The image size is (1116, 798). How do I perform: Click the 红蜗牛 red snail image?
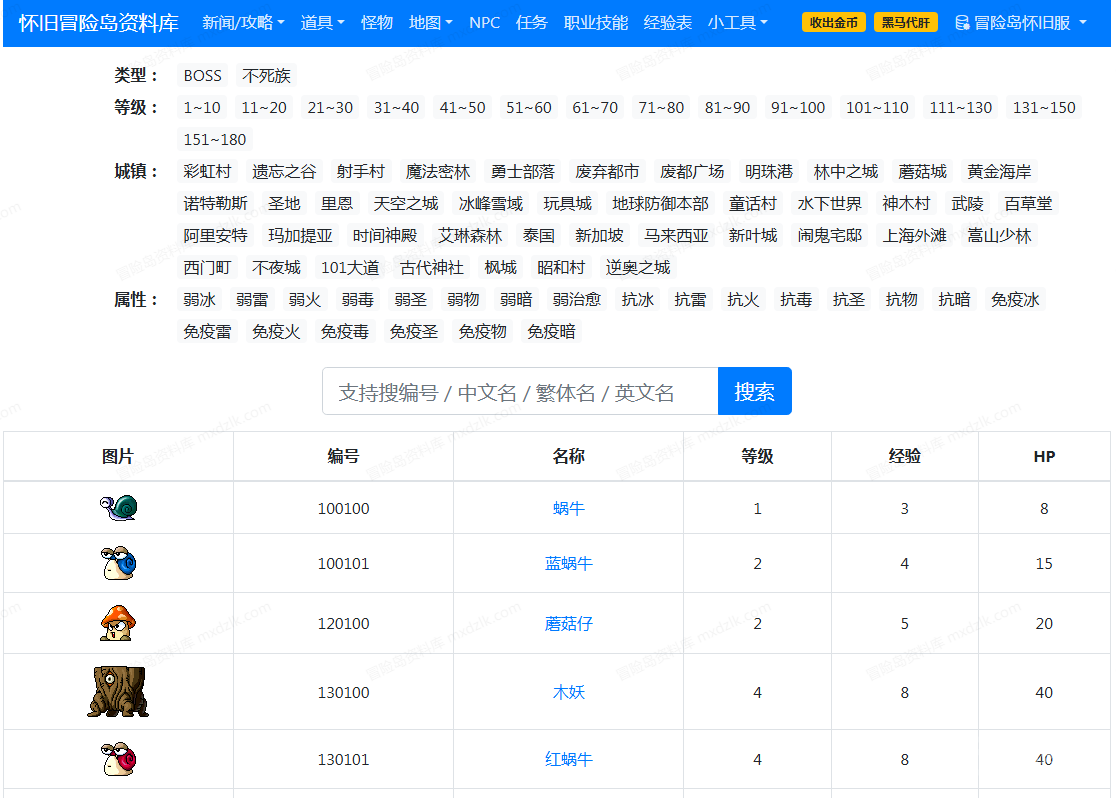[x=118, y=759]
